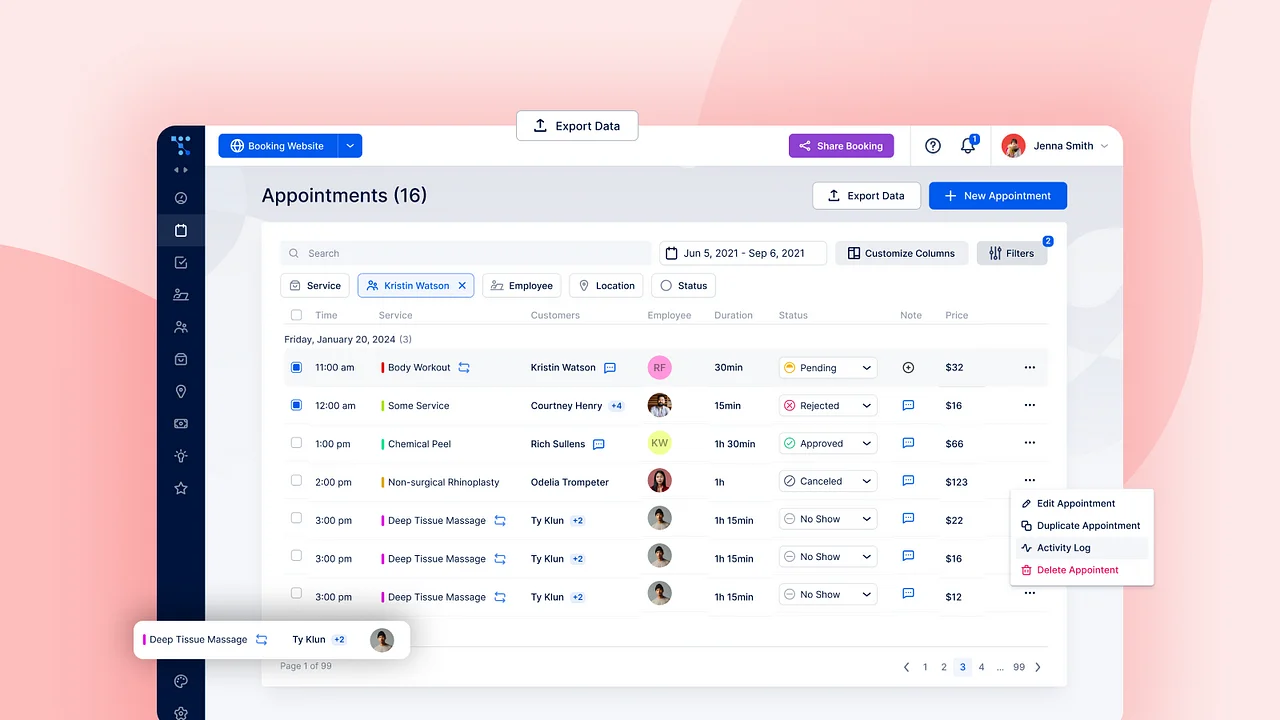The image size is (1280, 720).
Task: Remove the Kristin Watson filter chip
Action: pos(461,285)
